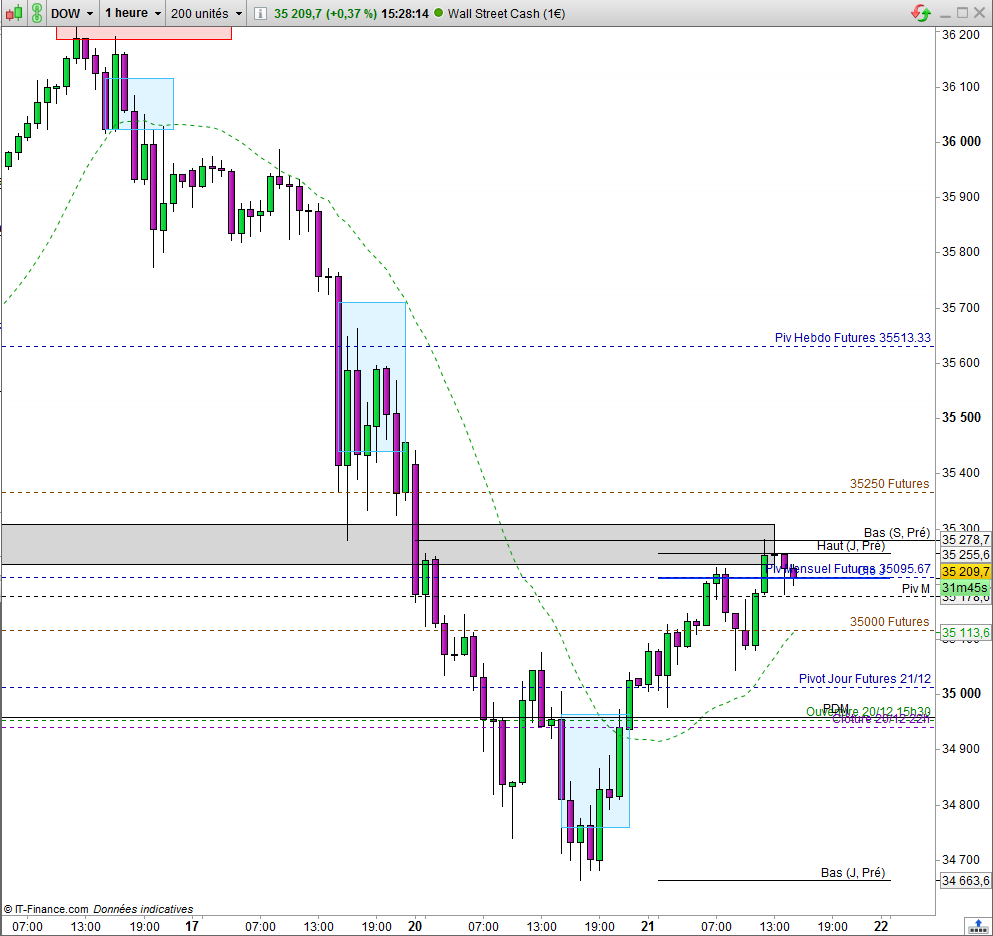Open the 200 unités dropdown
Viewport: 993px width, 936px height.
(206, 13)
